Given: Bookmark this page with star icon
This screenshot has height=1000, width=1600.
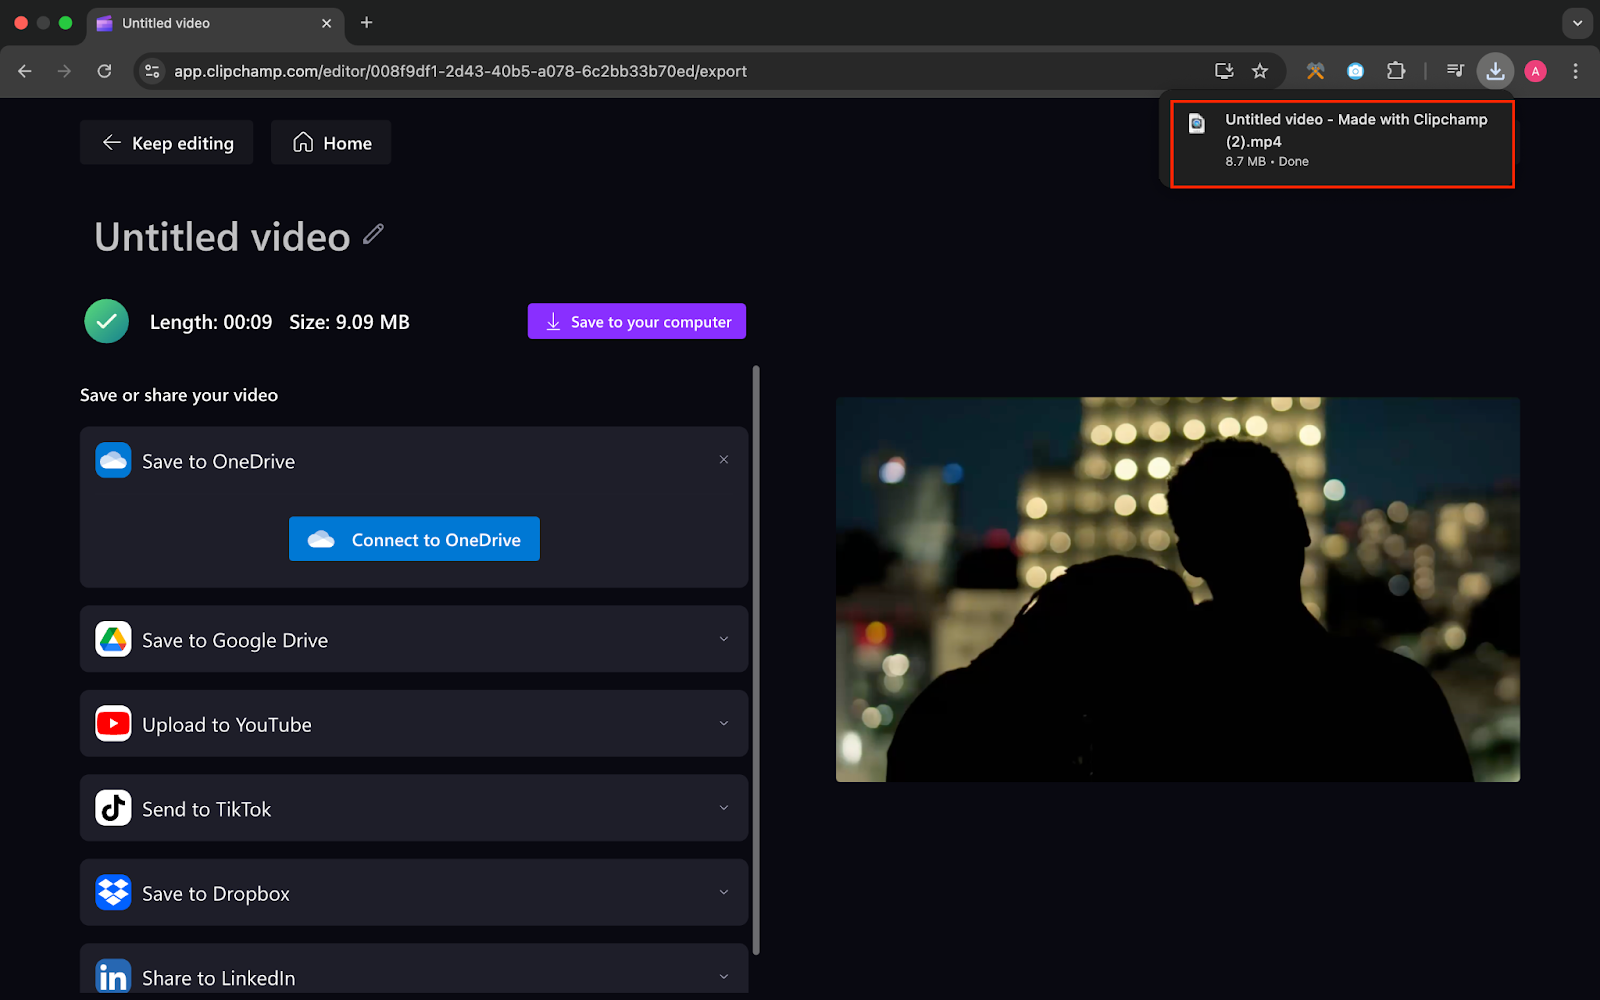Looking at the screenshot, I should (1260, 71).
